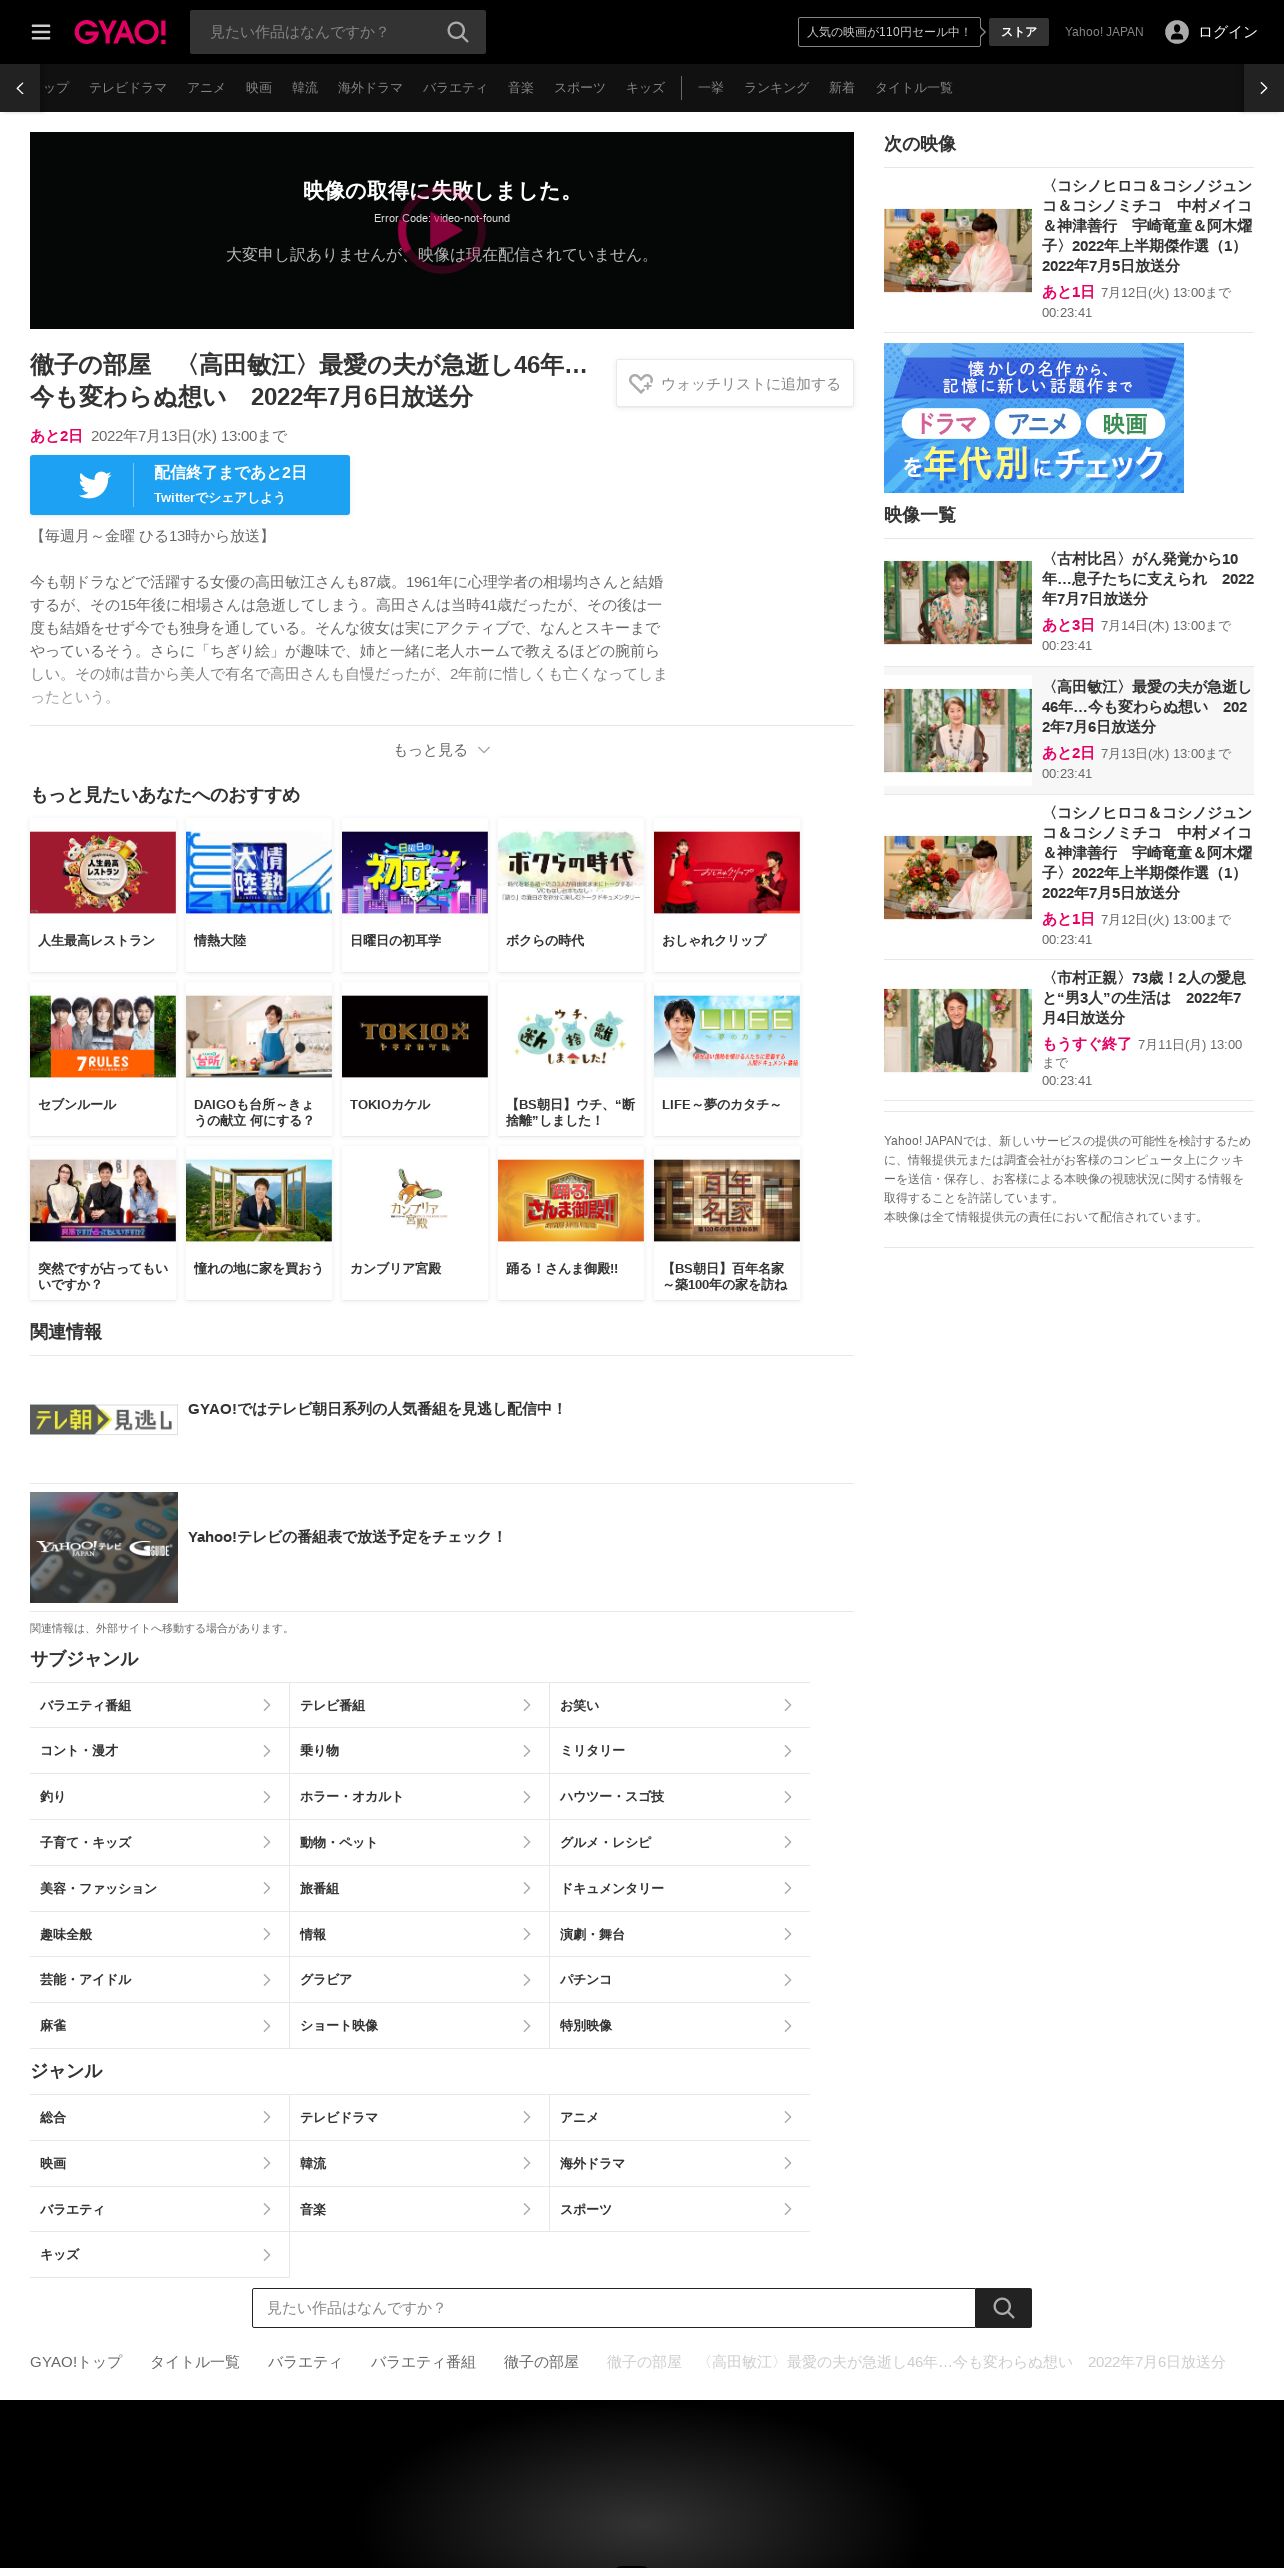Open 人生最高レストラン thumbnail
Screen dimensions: 1284x2568
point(103,873)
